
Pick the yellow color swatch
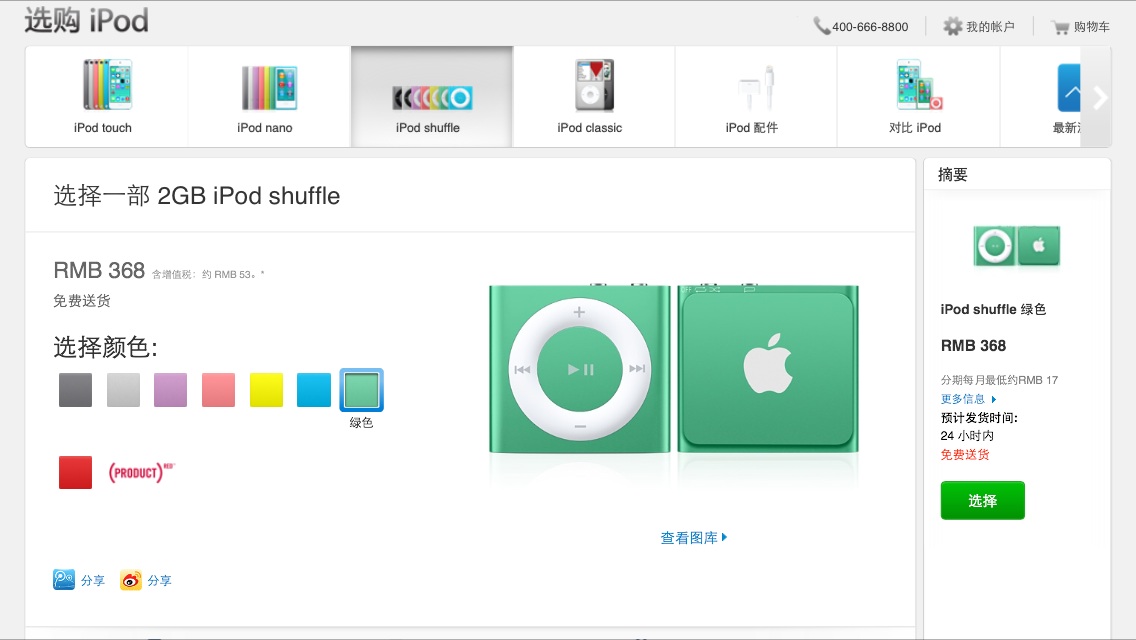tap(266, 390)
